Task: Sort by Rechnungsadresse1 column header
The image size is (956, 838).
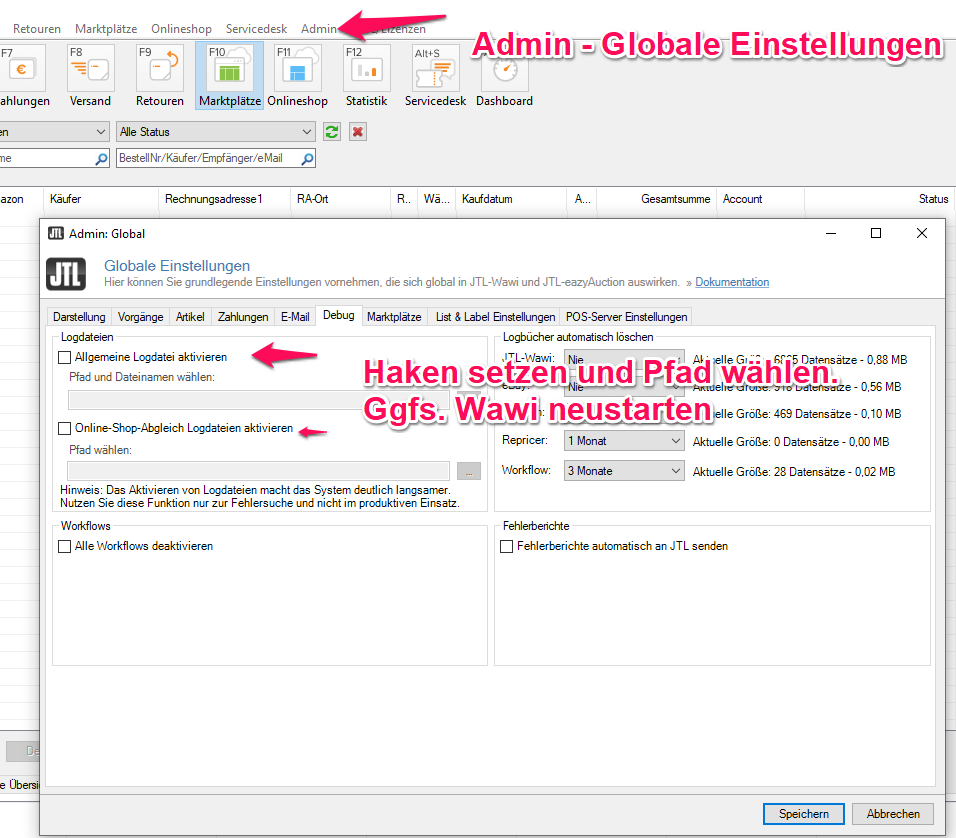Action: [224, 199]
